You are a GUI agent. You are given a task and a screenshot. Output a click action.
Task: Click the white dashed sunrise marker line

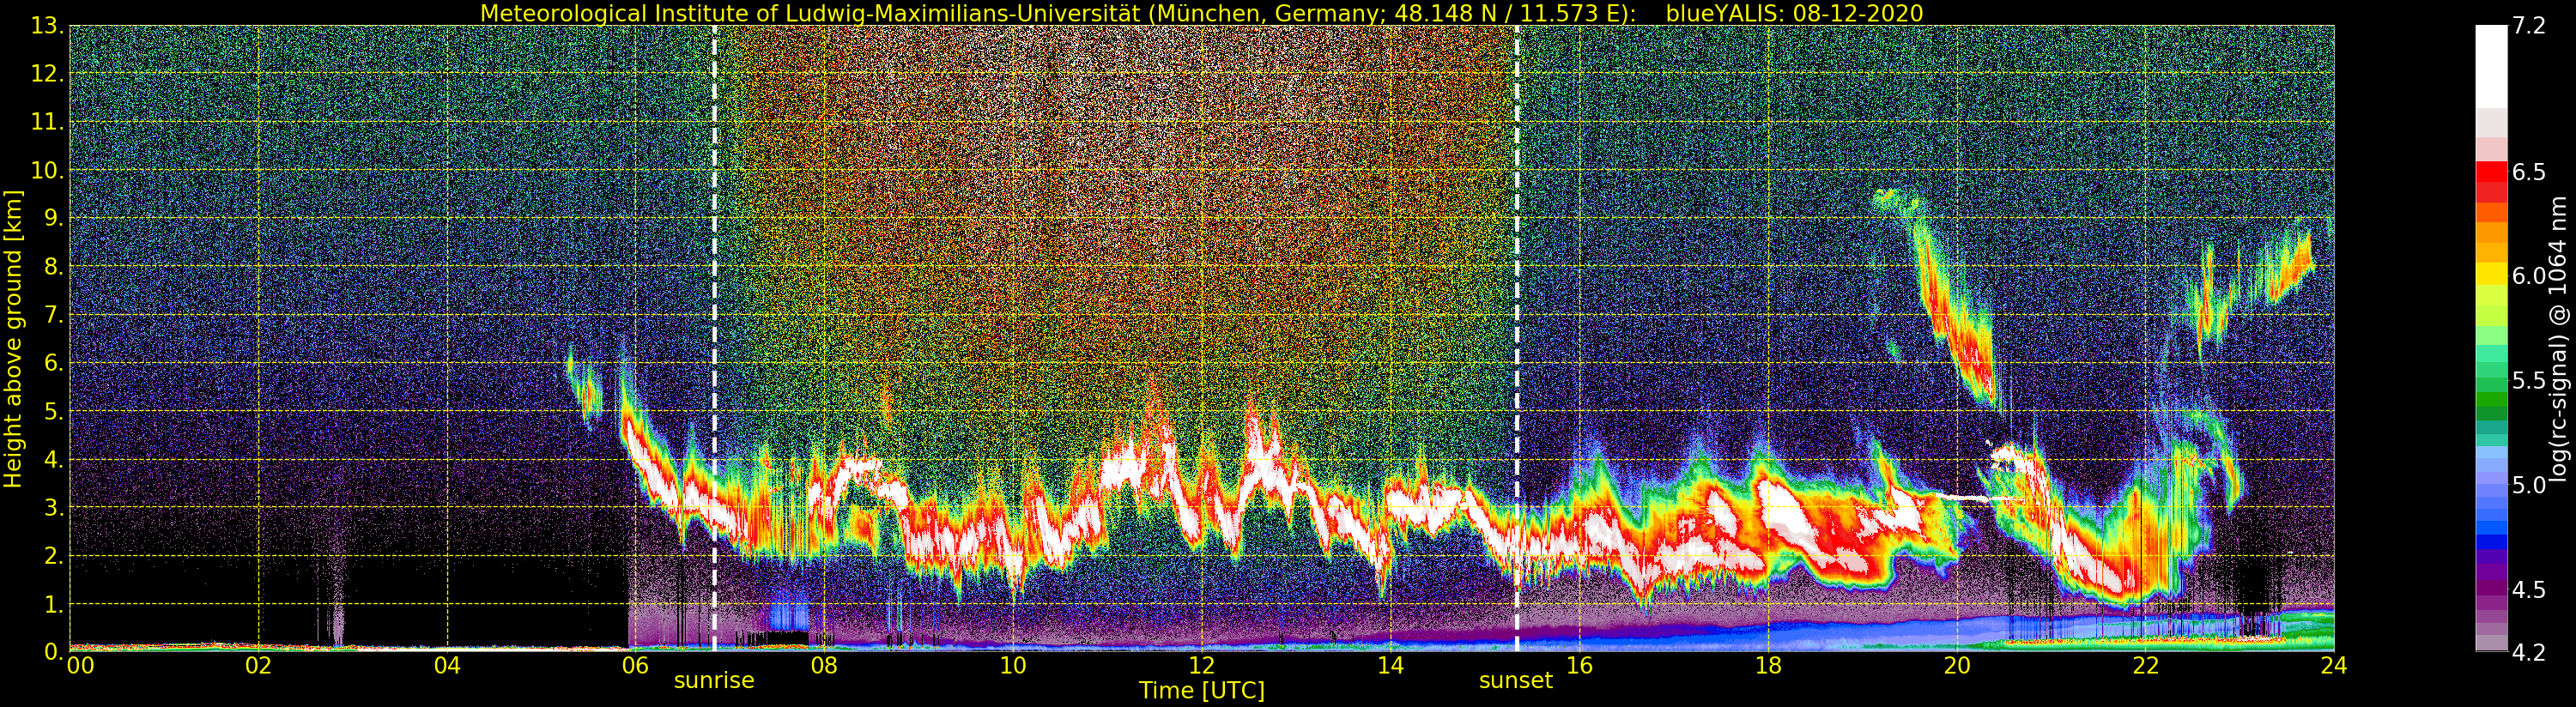[714, 339]
